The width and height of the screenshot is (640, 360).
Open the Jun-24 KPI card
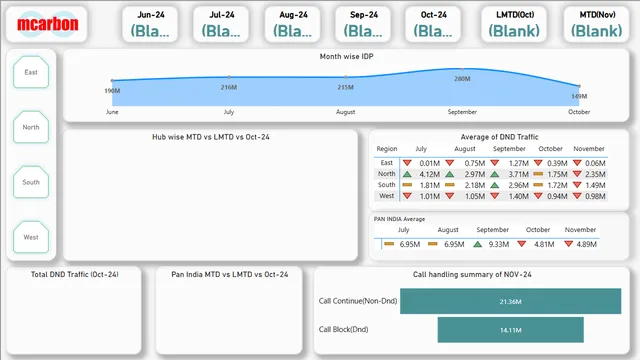[150, 24]
